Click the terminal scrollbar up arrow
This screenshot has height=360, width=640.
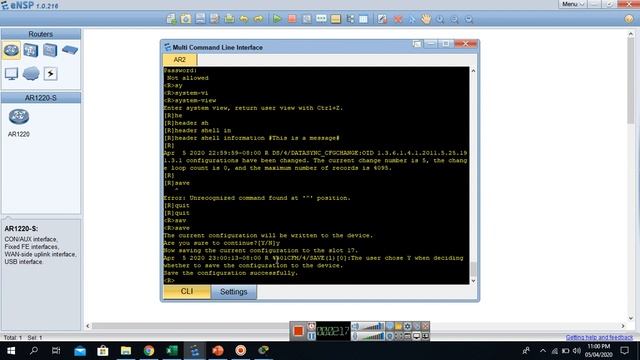[473, 71]
